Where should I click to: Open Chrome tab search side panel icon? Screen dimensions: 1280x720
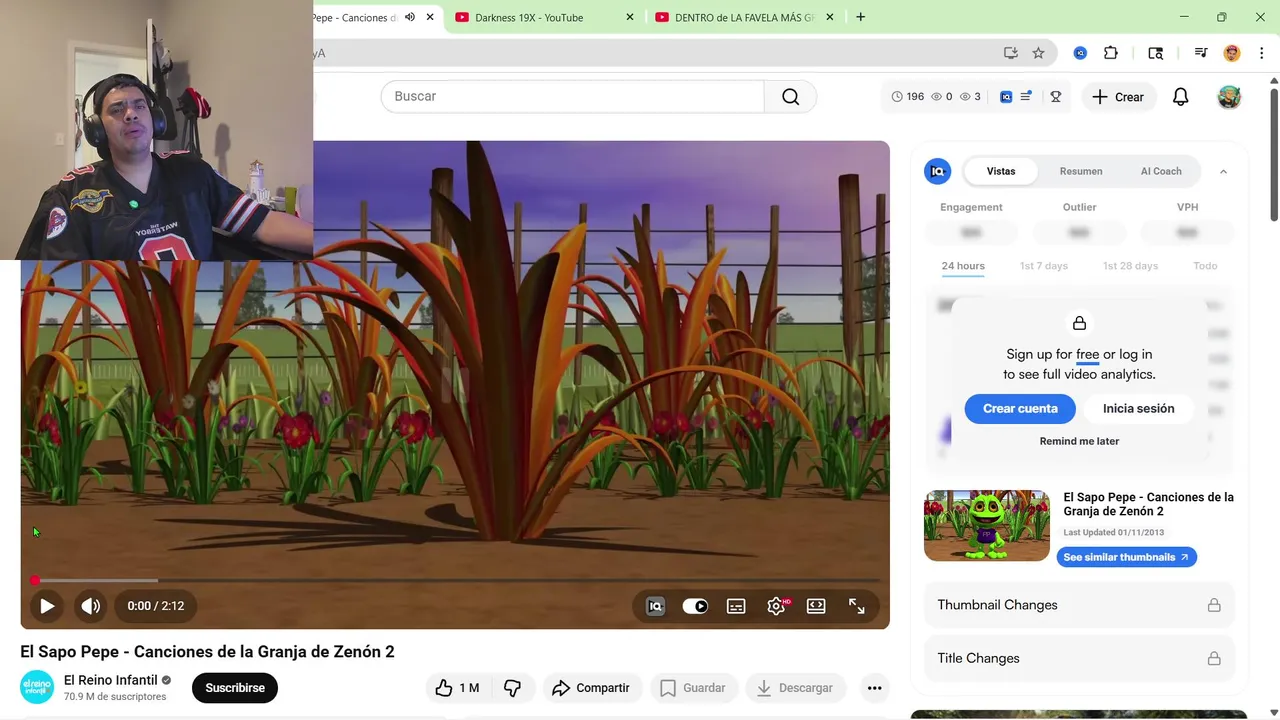pos(1156,53)
